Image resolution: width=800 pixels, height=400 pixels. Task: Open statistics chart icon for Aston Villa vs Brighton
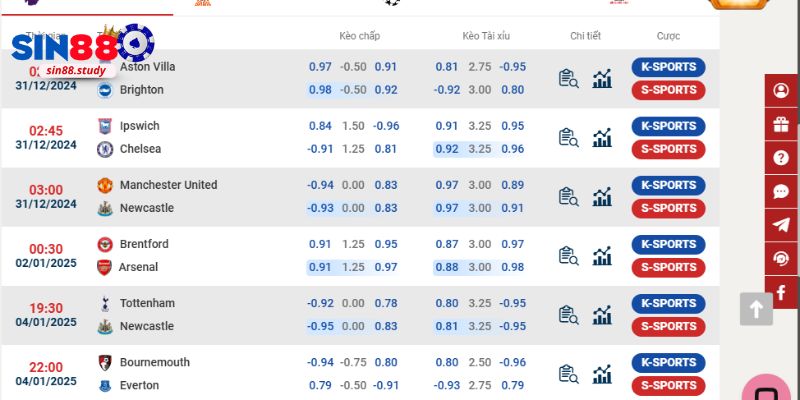(602, 79)
